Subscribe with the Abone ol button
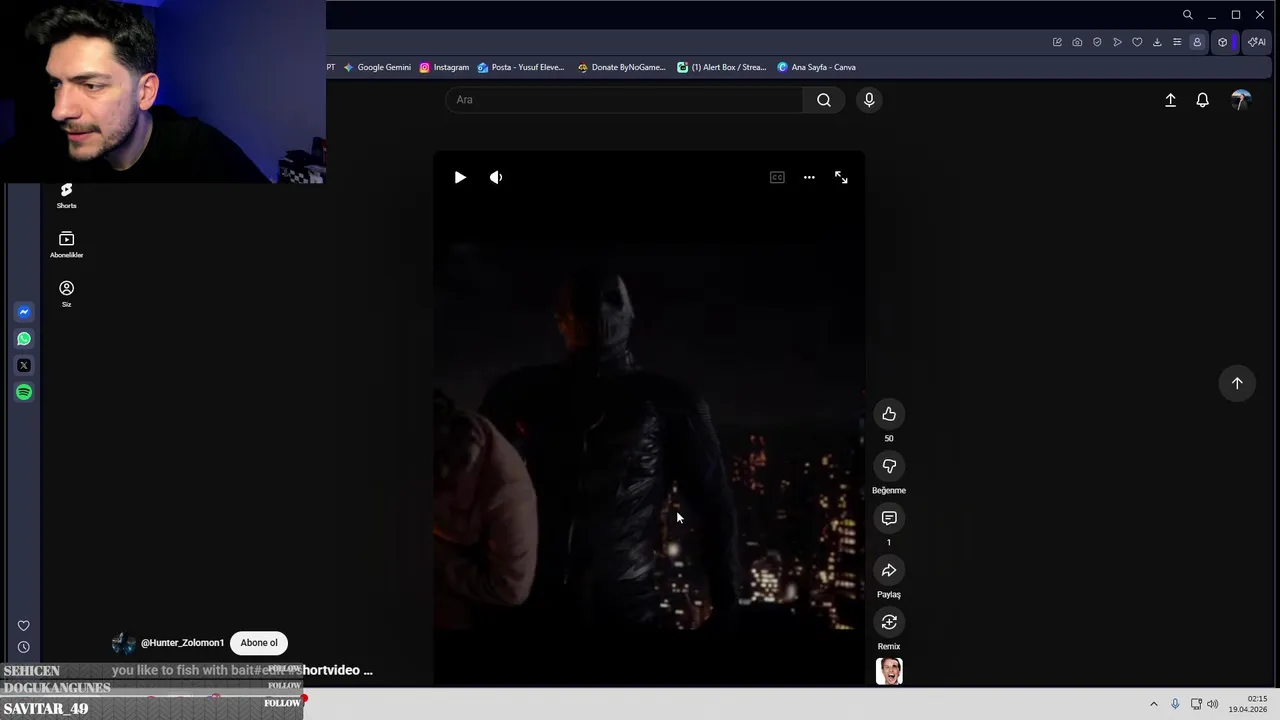 coord(259,643)
